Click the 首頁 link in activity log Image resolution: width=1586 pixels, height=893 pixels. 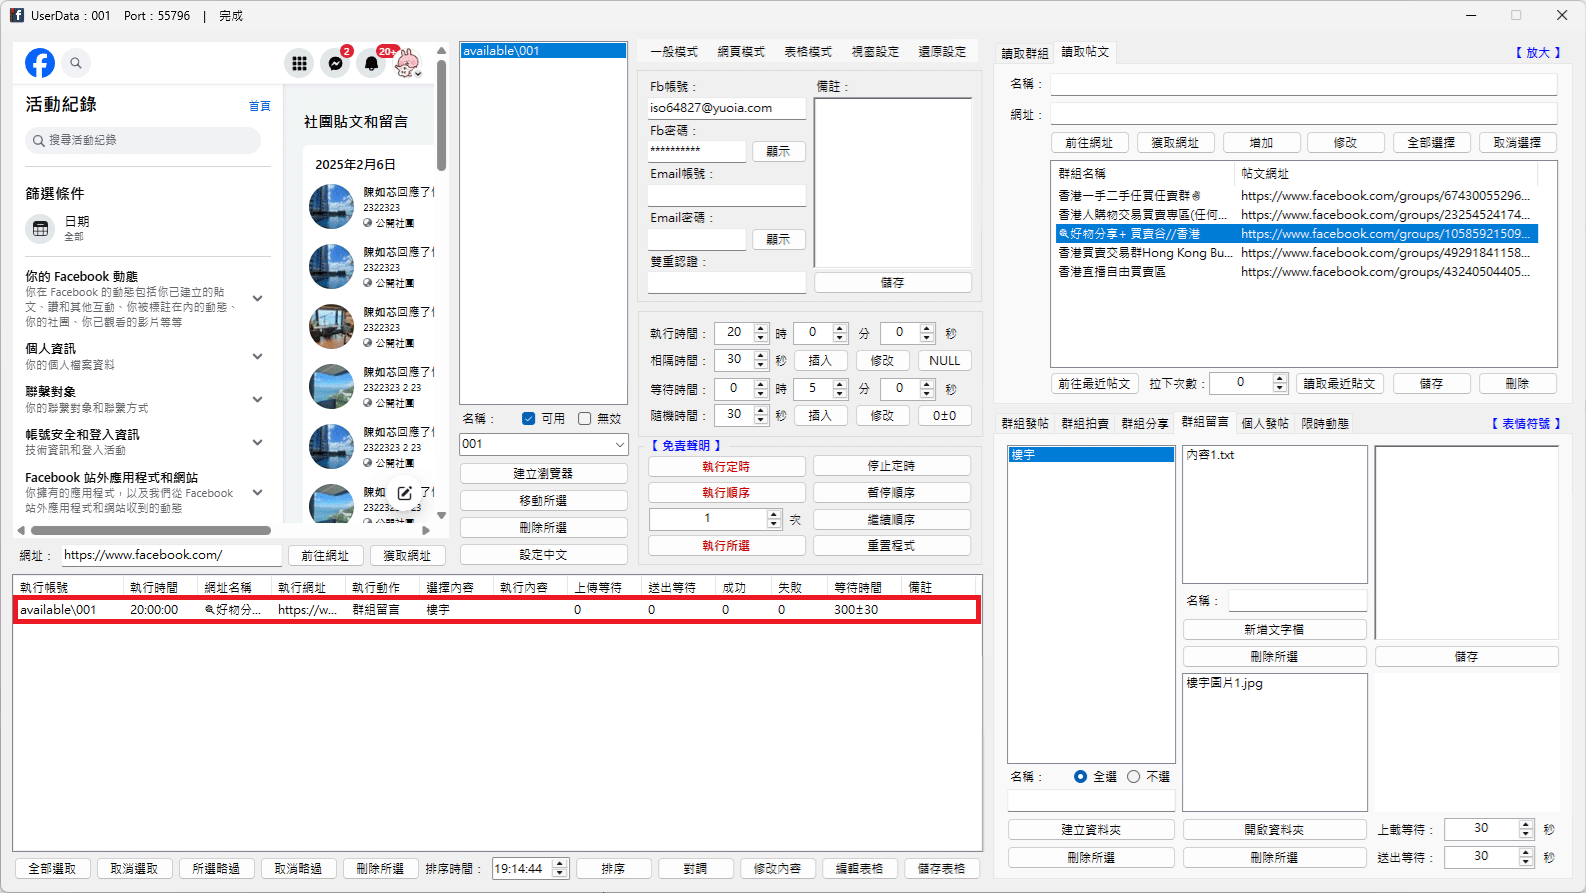tap(259, 106)
